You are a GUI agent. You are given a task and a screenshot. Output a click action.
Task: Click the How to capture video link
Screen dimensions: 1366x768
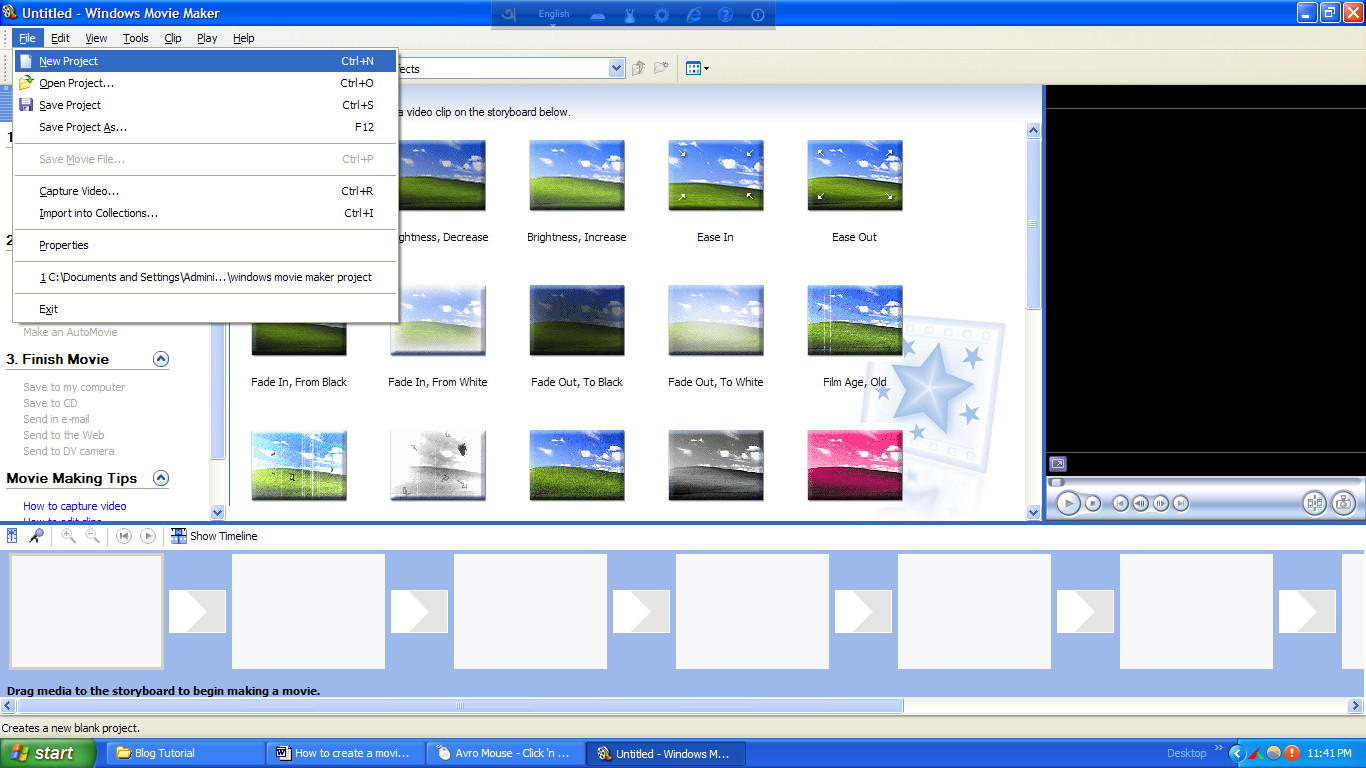tap(75, 506)
